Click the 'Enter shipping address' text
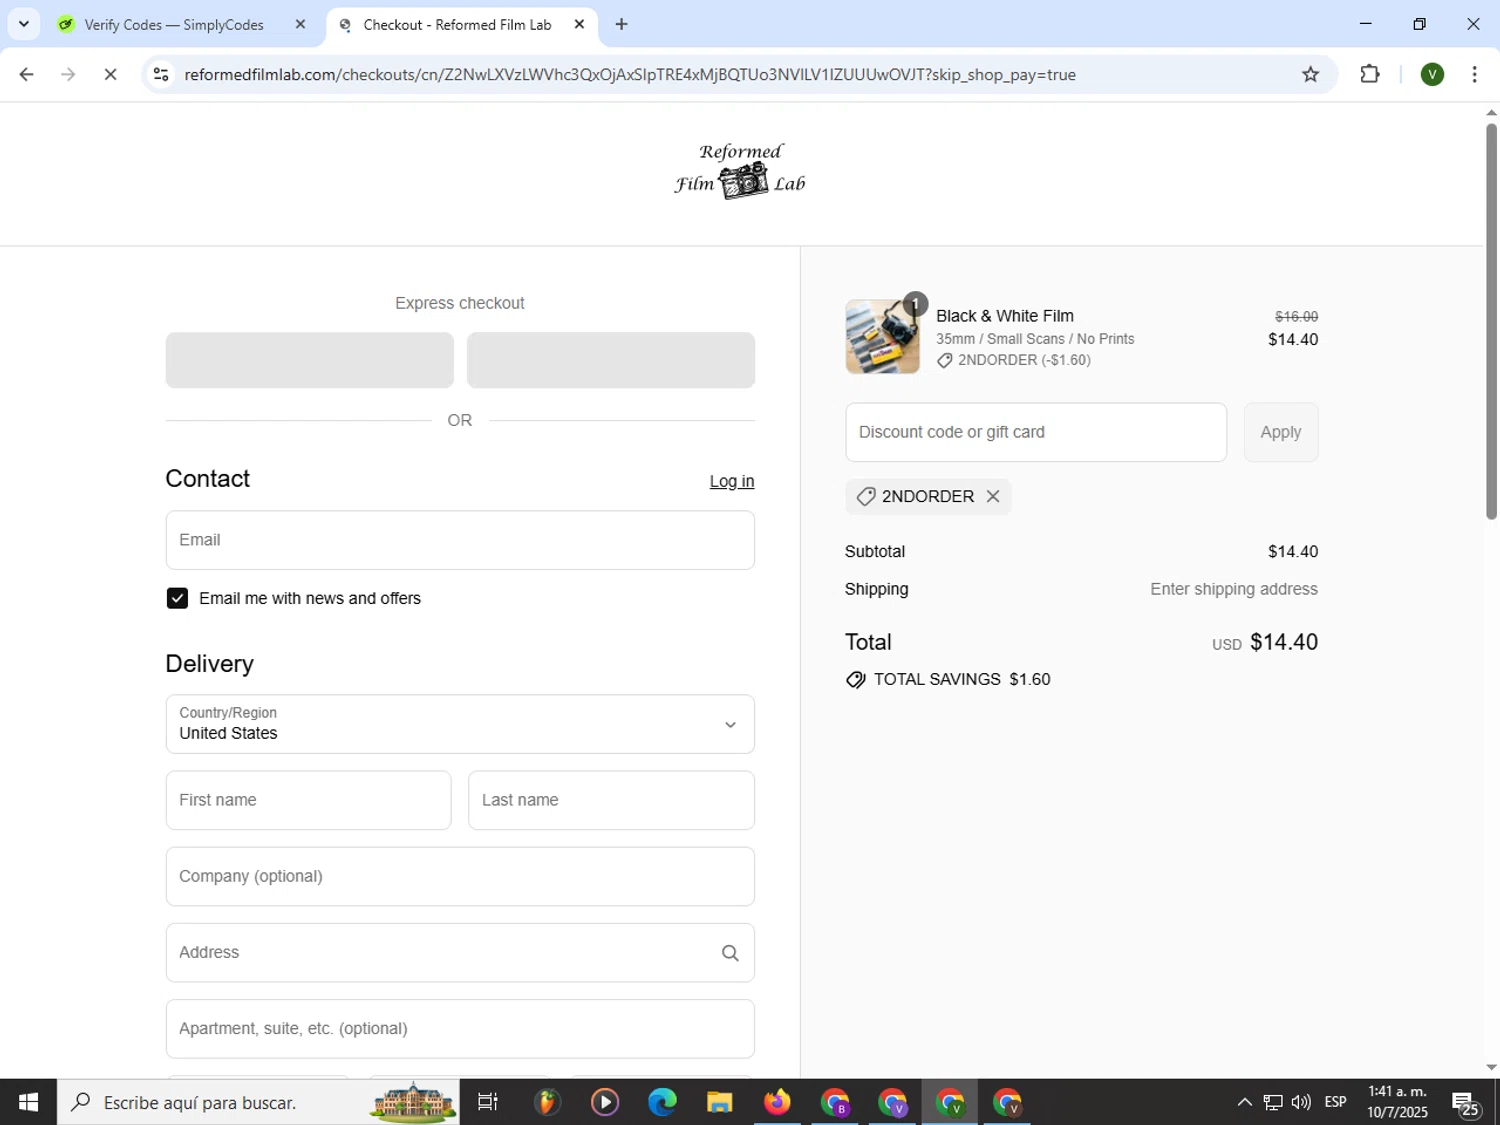The image size is (1500, 1125). tap(1234, 589)
